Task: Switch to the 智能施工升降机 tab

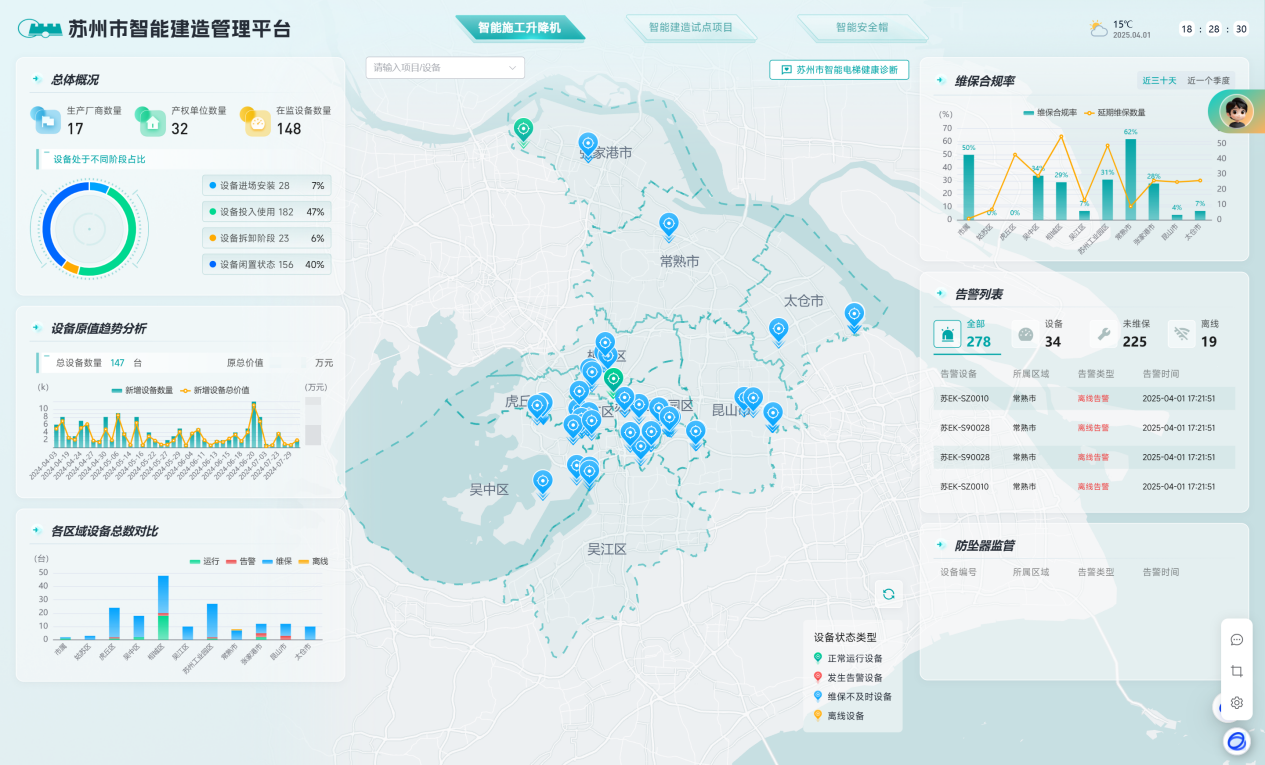Action: tap(519, 28)
